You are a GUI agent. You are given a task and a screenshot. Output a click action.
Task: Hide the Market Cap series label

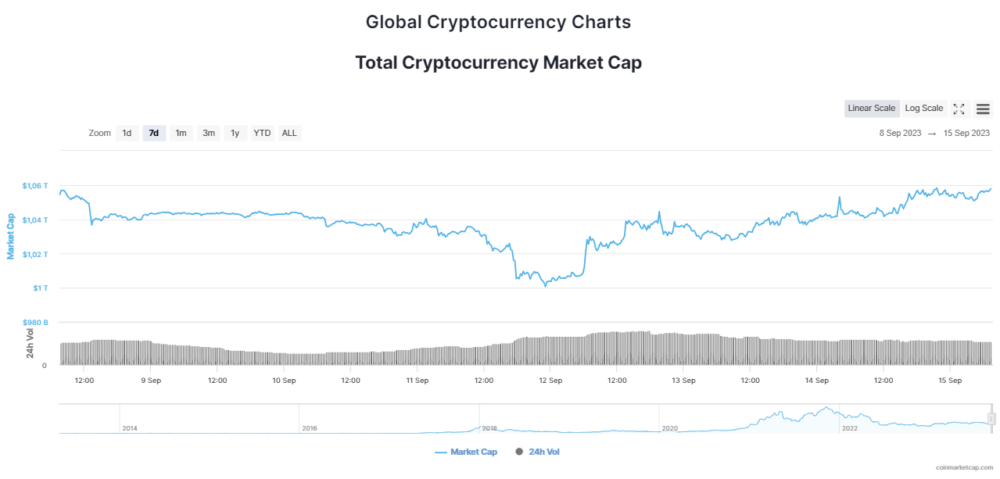pos(474,452)
